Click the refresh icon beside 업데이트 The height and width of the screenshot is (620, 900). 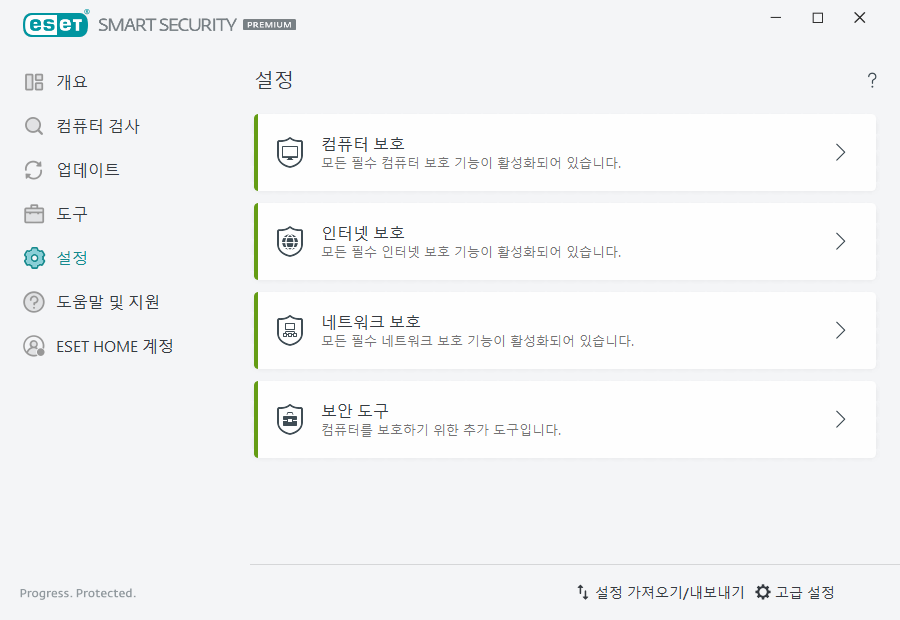pyautogui.click(x=34, y=170)
